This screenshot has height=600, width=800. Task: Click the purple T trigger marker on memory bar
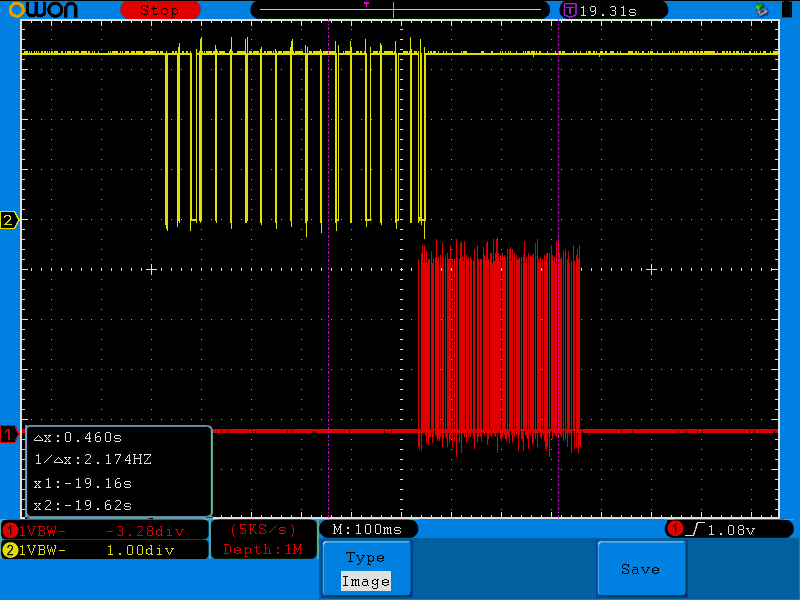(366, 5)
